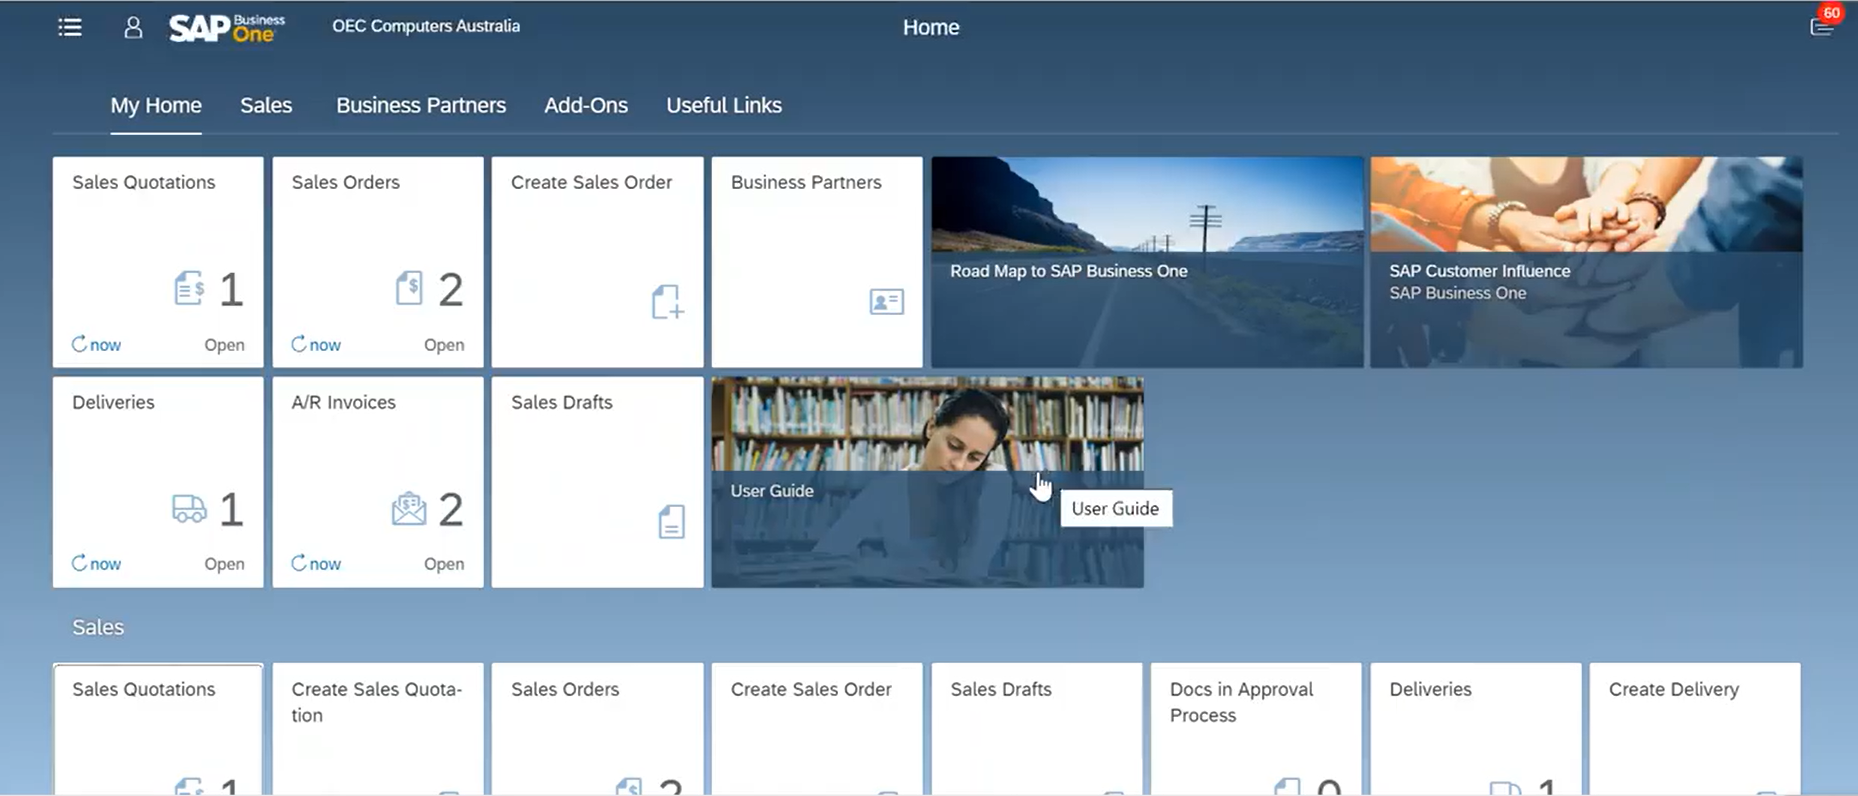Open Road Map to SAP Business One tile
The image size is (1858, 796).
(1147, 262)
